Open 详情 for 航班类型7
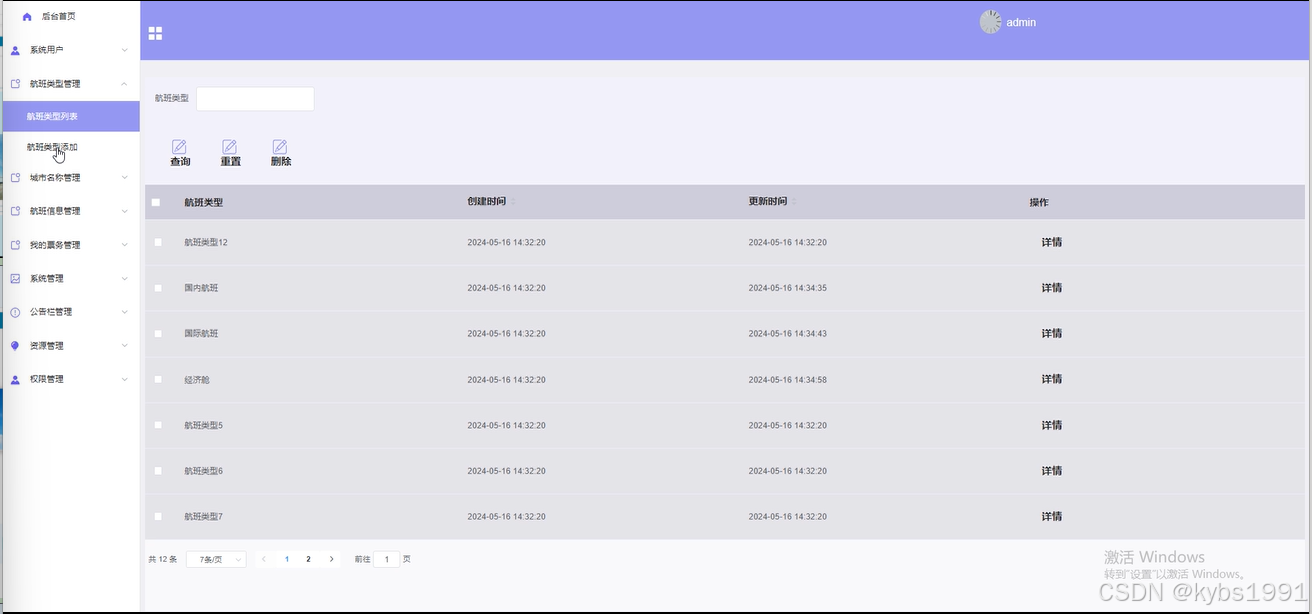 (1051, 517)
